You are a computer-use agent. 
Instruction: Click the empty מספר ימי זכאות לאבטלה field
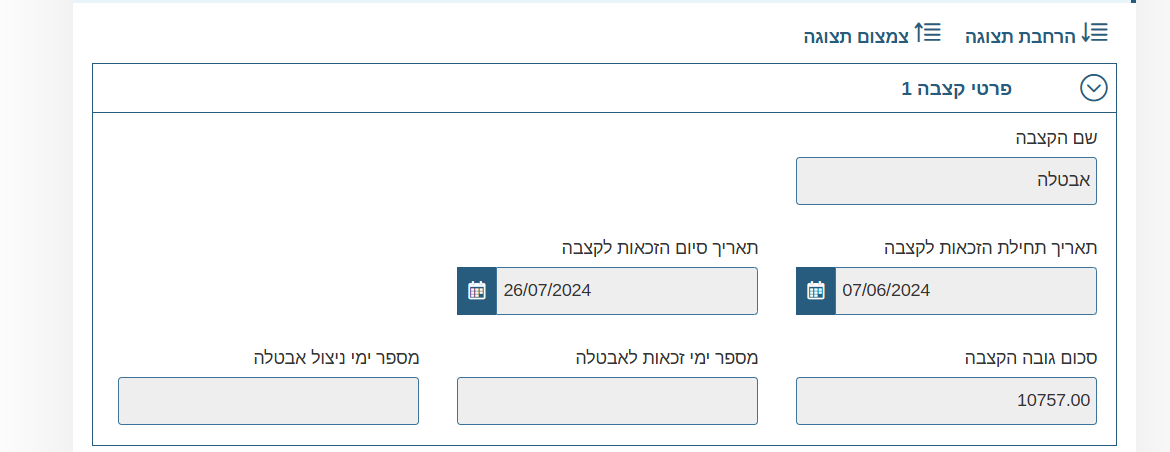607,401
